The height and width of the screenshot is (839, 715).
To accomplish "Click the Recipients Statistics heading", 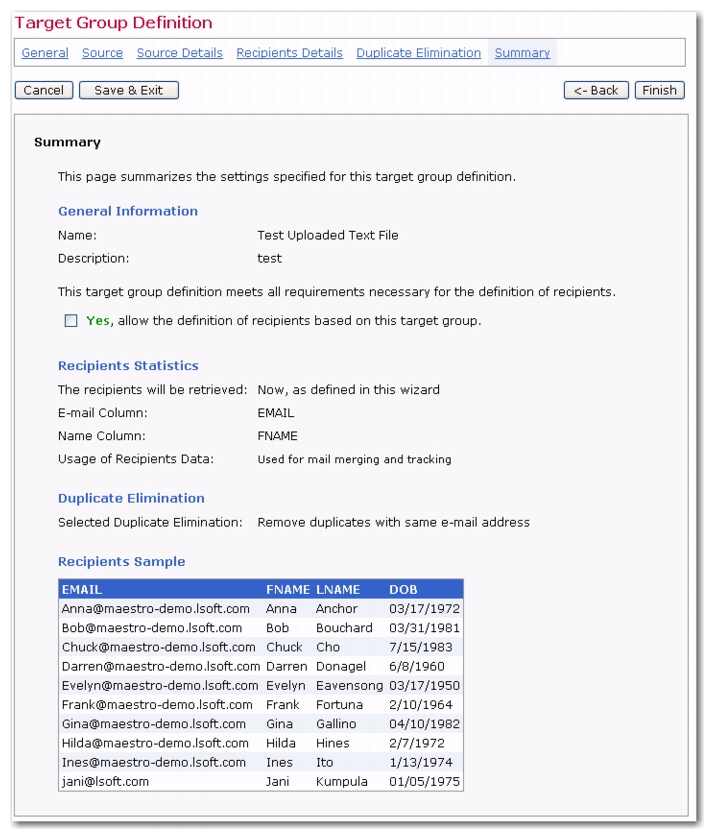I will point(128,366).
